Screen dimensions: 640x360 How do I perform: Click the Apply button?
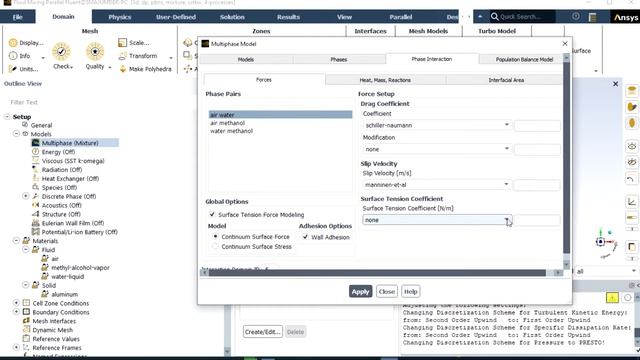360,291
